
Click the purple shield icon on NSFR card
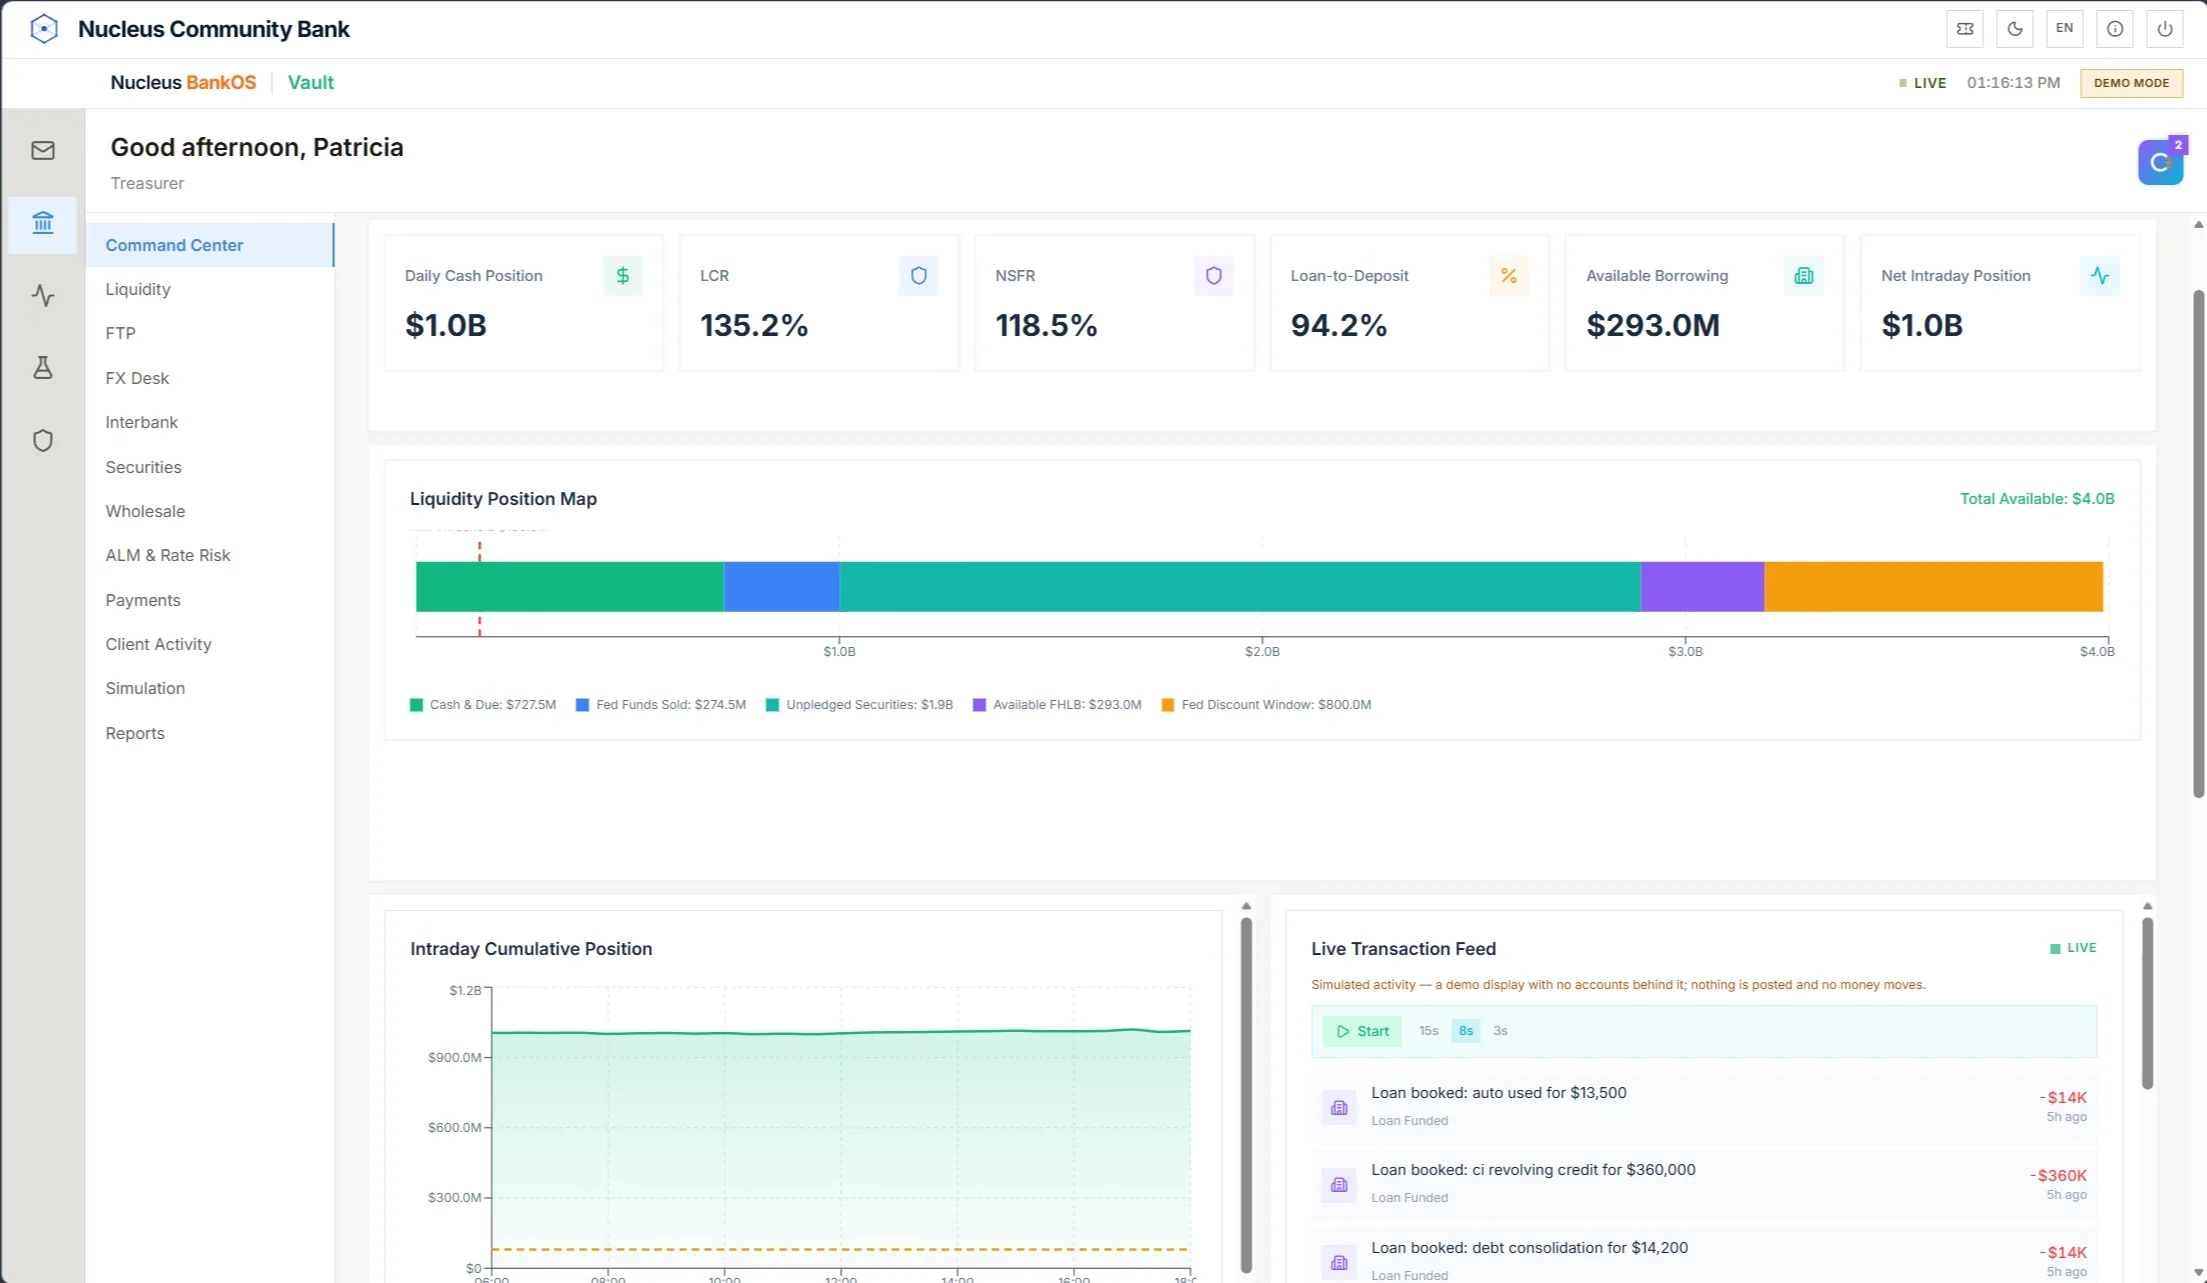1213,276
